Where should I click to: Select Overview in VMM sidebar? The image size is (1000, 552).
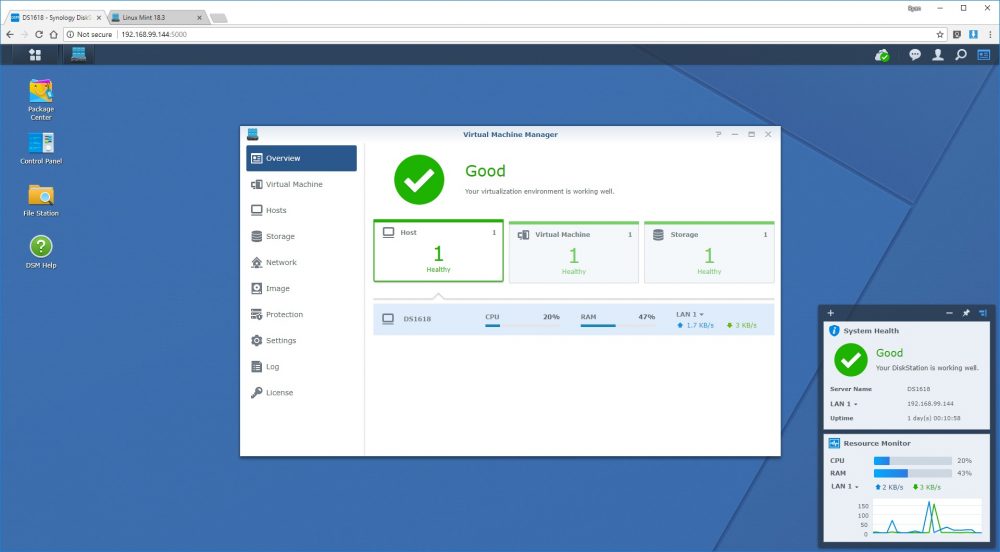(x=301, y=158)
